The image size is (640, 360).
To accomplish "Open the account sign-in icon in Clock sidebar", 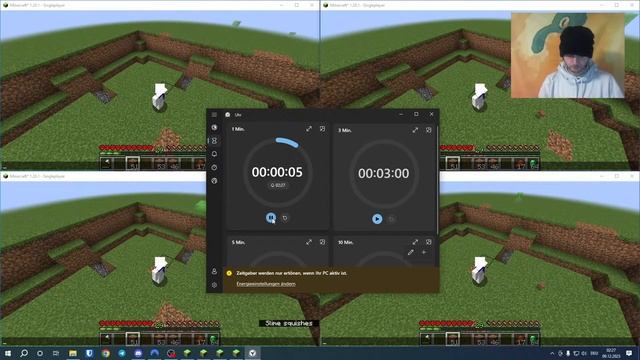I will click(214, 271).
